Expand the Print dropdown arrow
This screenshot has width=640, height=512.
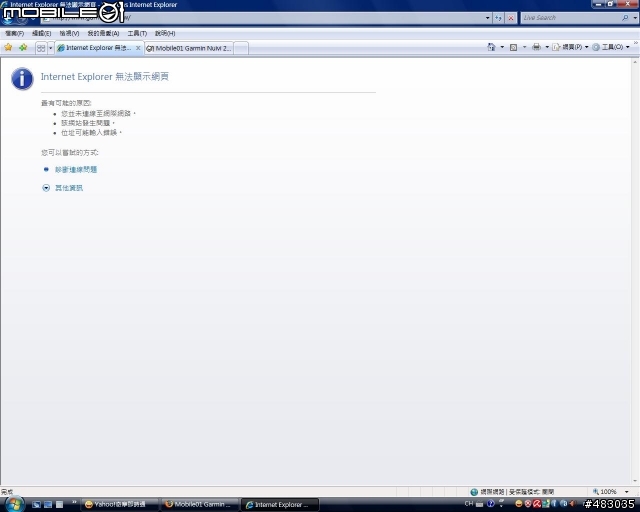click(x=547, y=47)
